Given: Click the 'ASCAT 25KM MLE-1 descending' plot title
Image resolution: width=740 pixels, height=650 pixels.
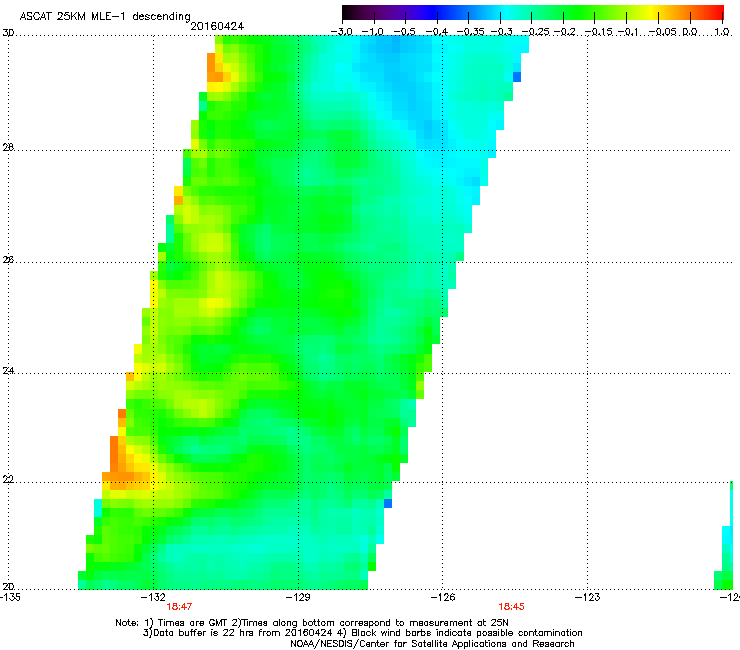Looking at the screenshot, I should click(x=105, y=17).
